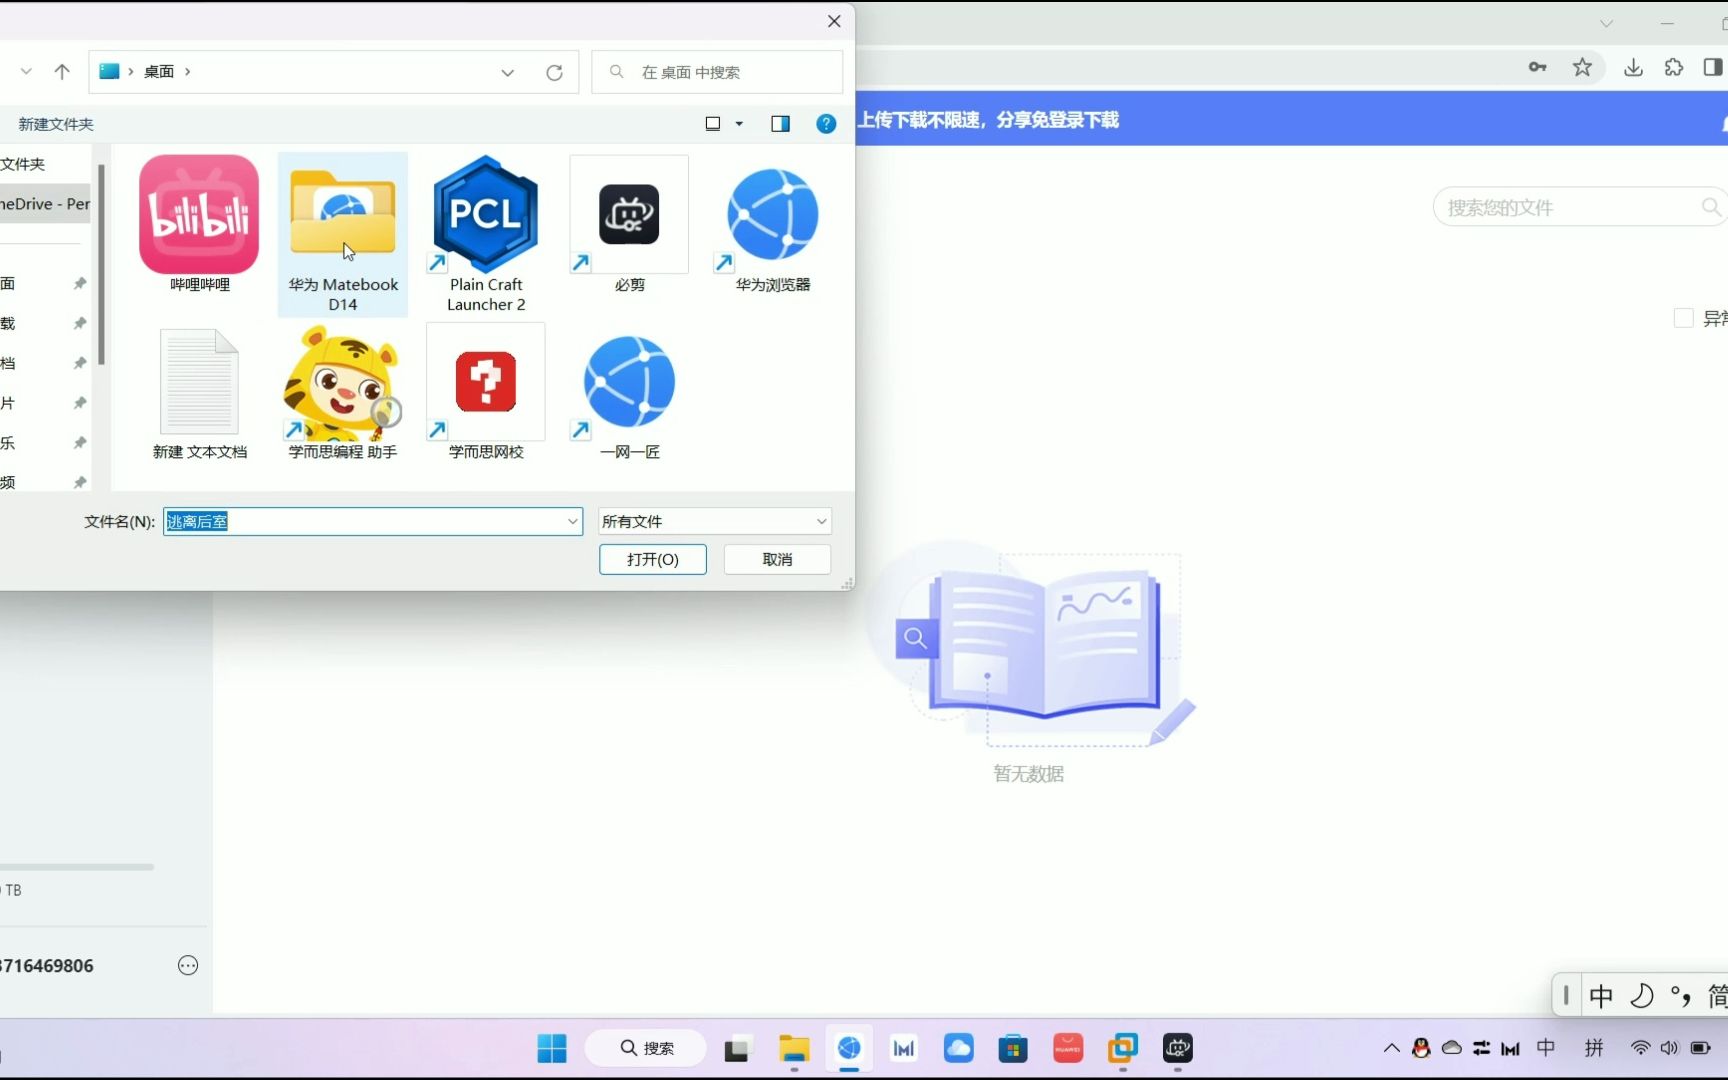Screen dimensions: 1728x1080
Task: Click the help question mark icon
Action: 826,124
